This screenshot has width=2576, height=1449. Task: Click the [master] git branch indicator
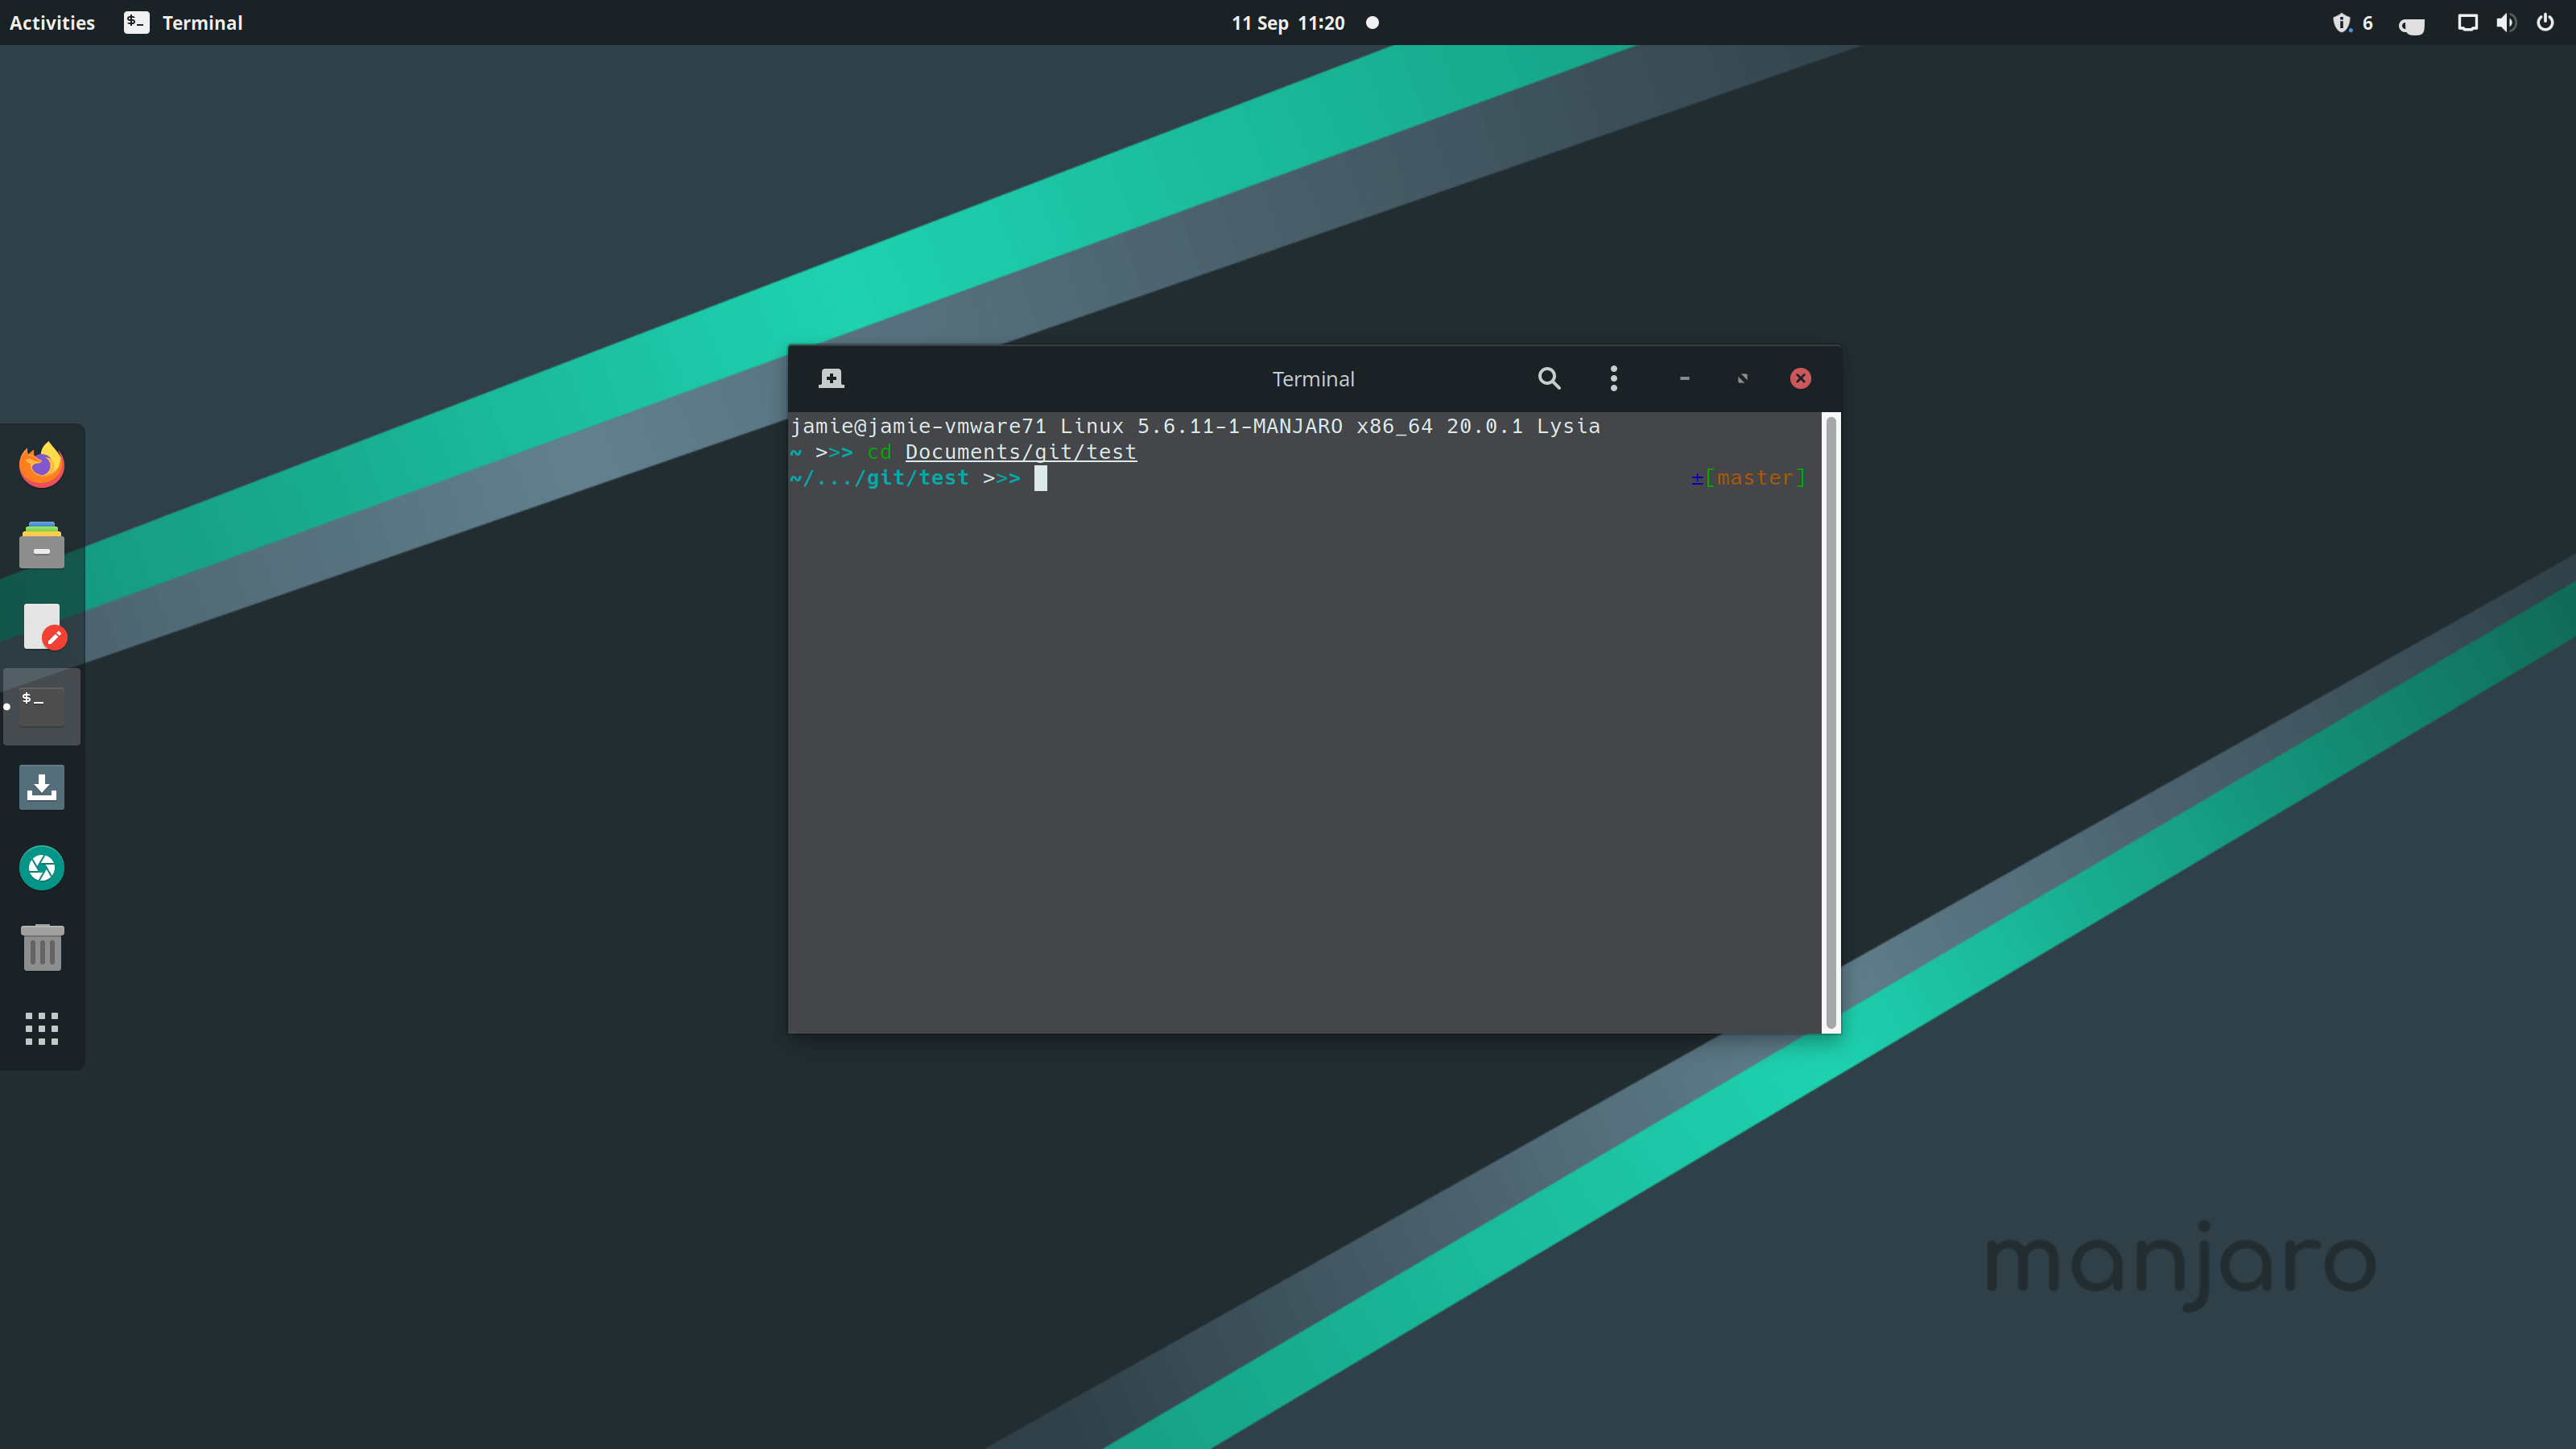click(x=1755, y=478)
